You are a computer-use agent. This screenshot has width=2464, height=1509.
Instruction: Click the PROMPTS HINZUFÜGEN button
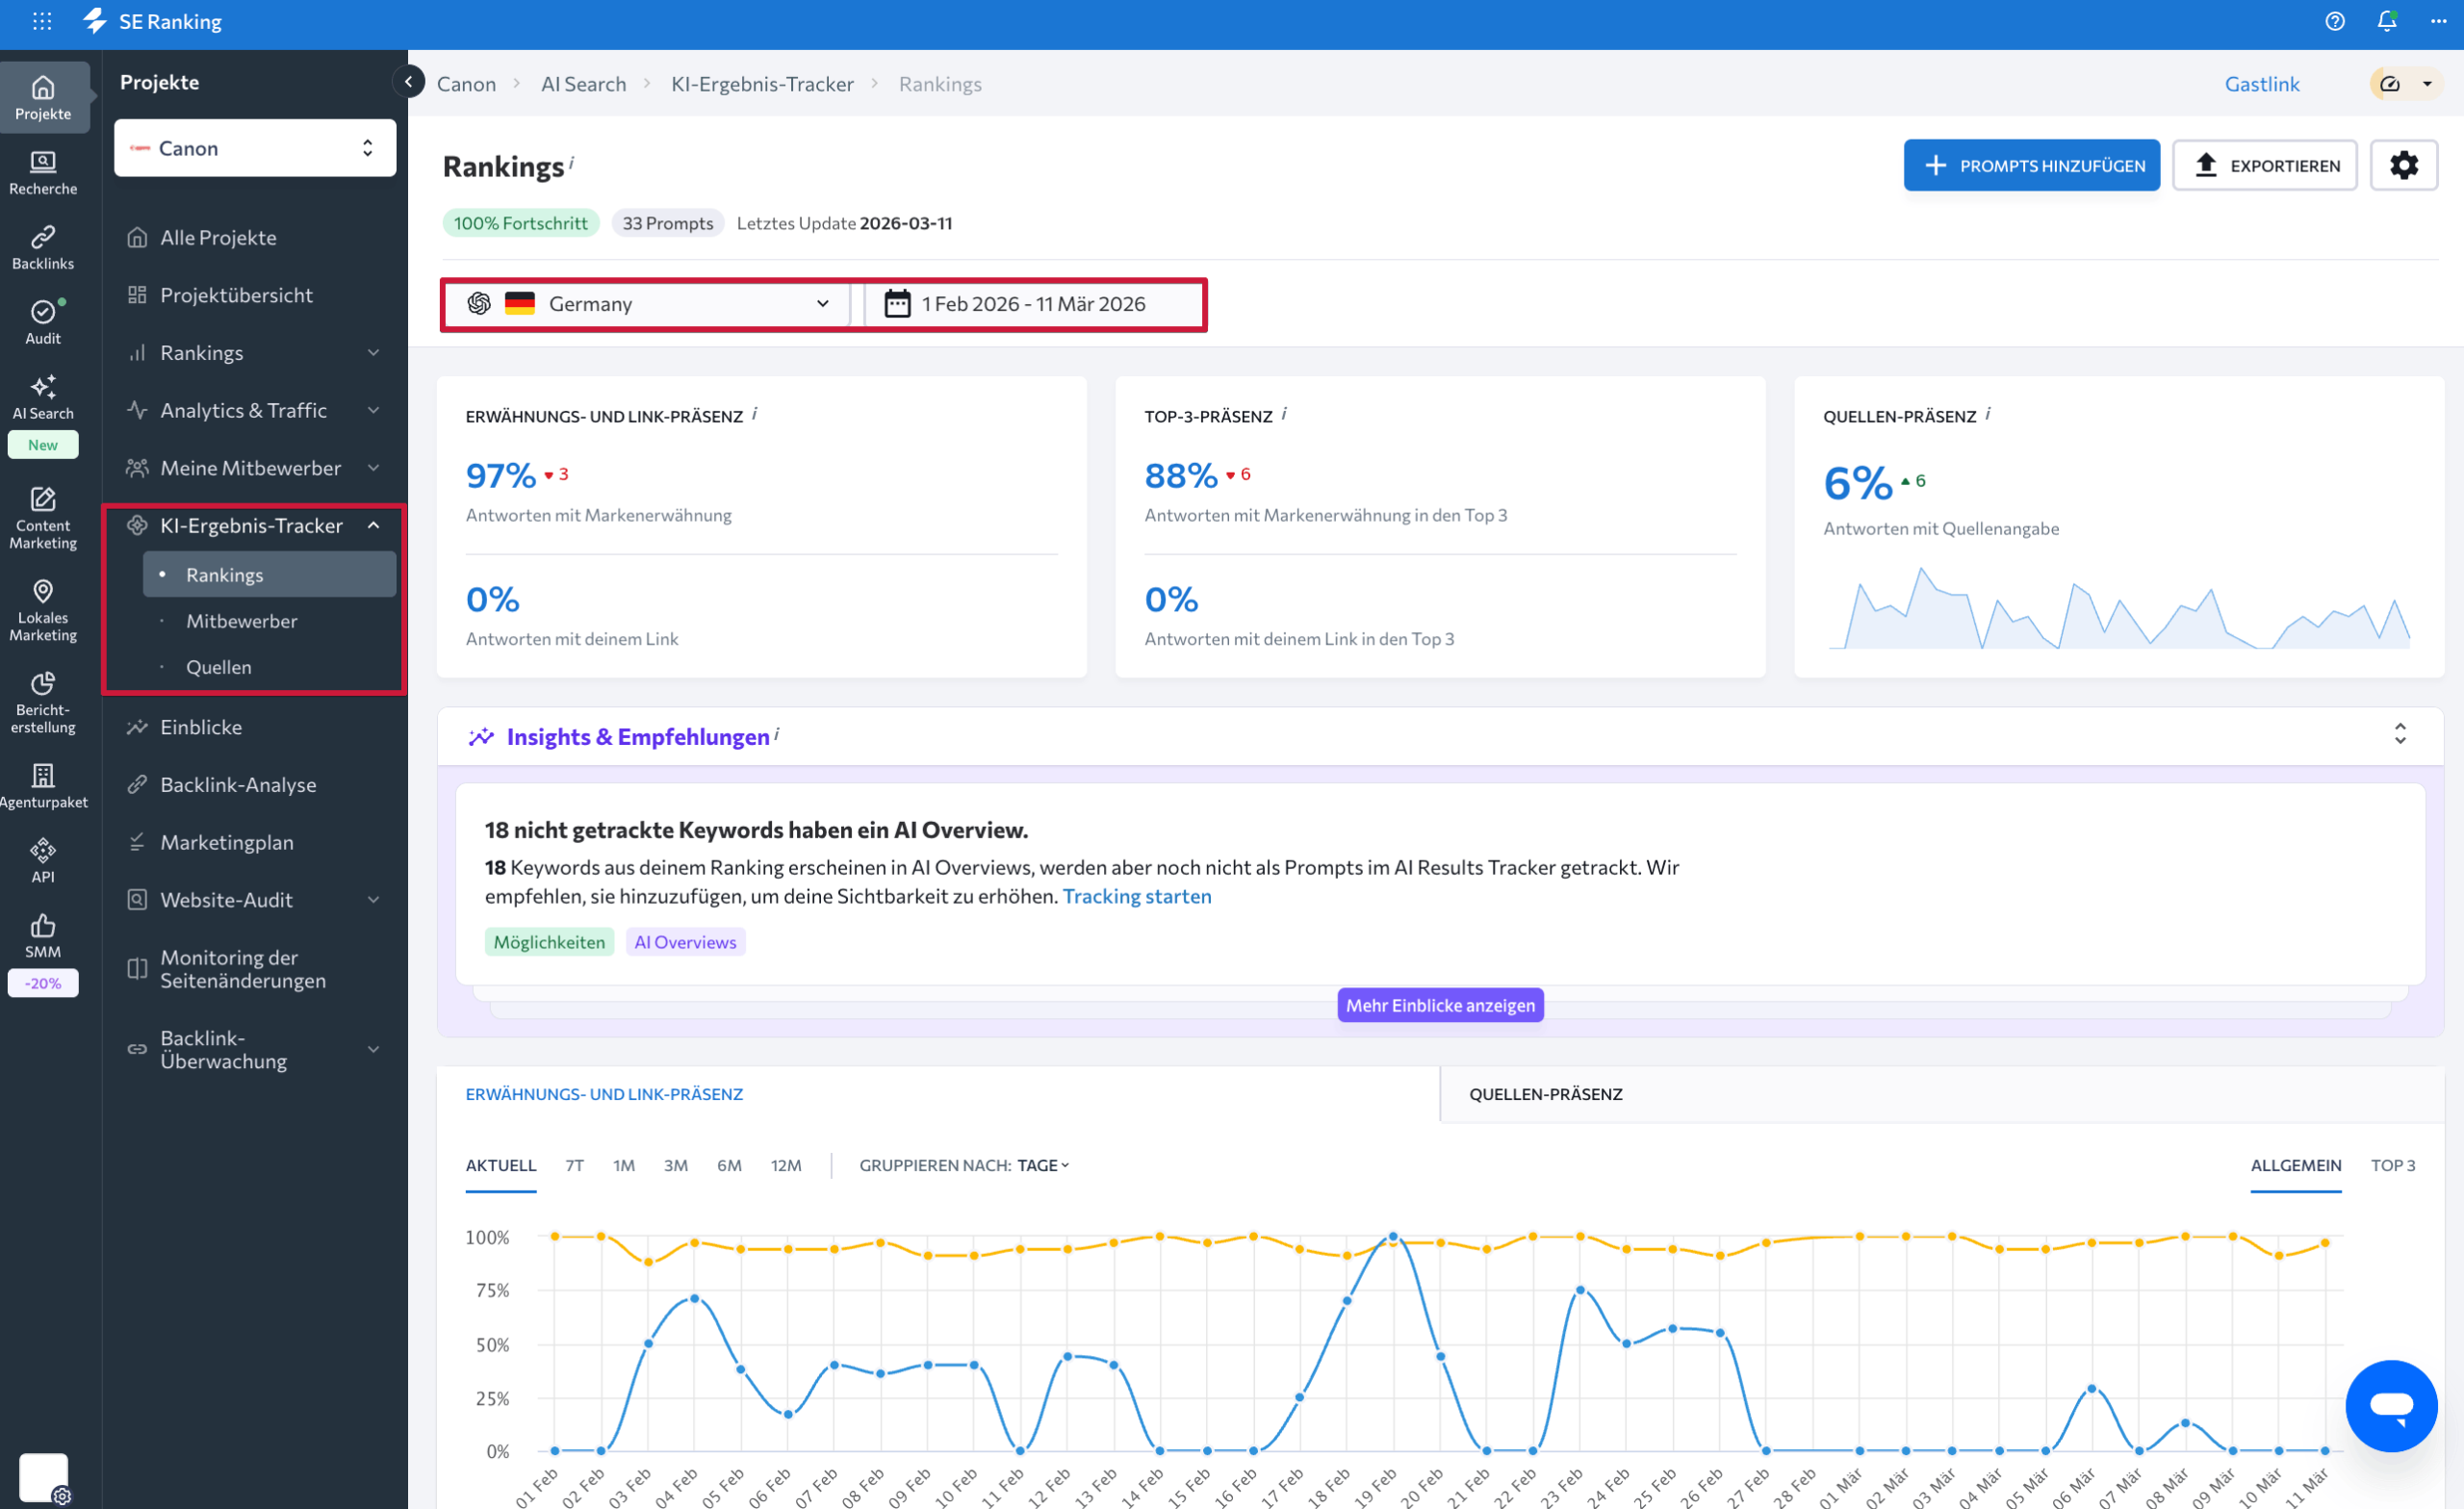[x=2031, y=165]
